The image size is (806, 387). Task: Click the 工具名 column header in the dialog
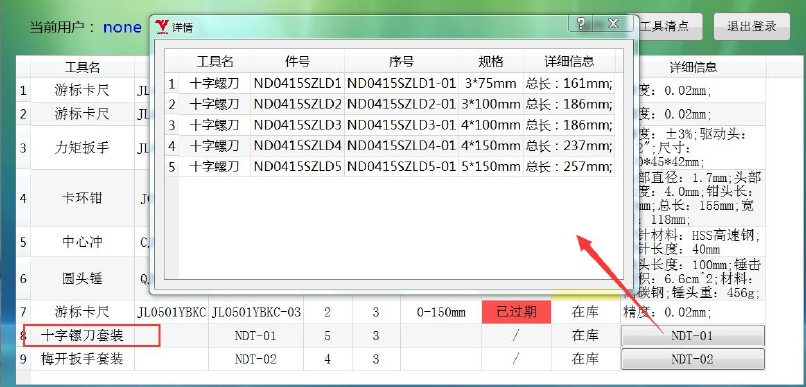(x=215, y=62)
